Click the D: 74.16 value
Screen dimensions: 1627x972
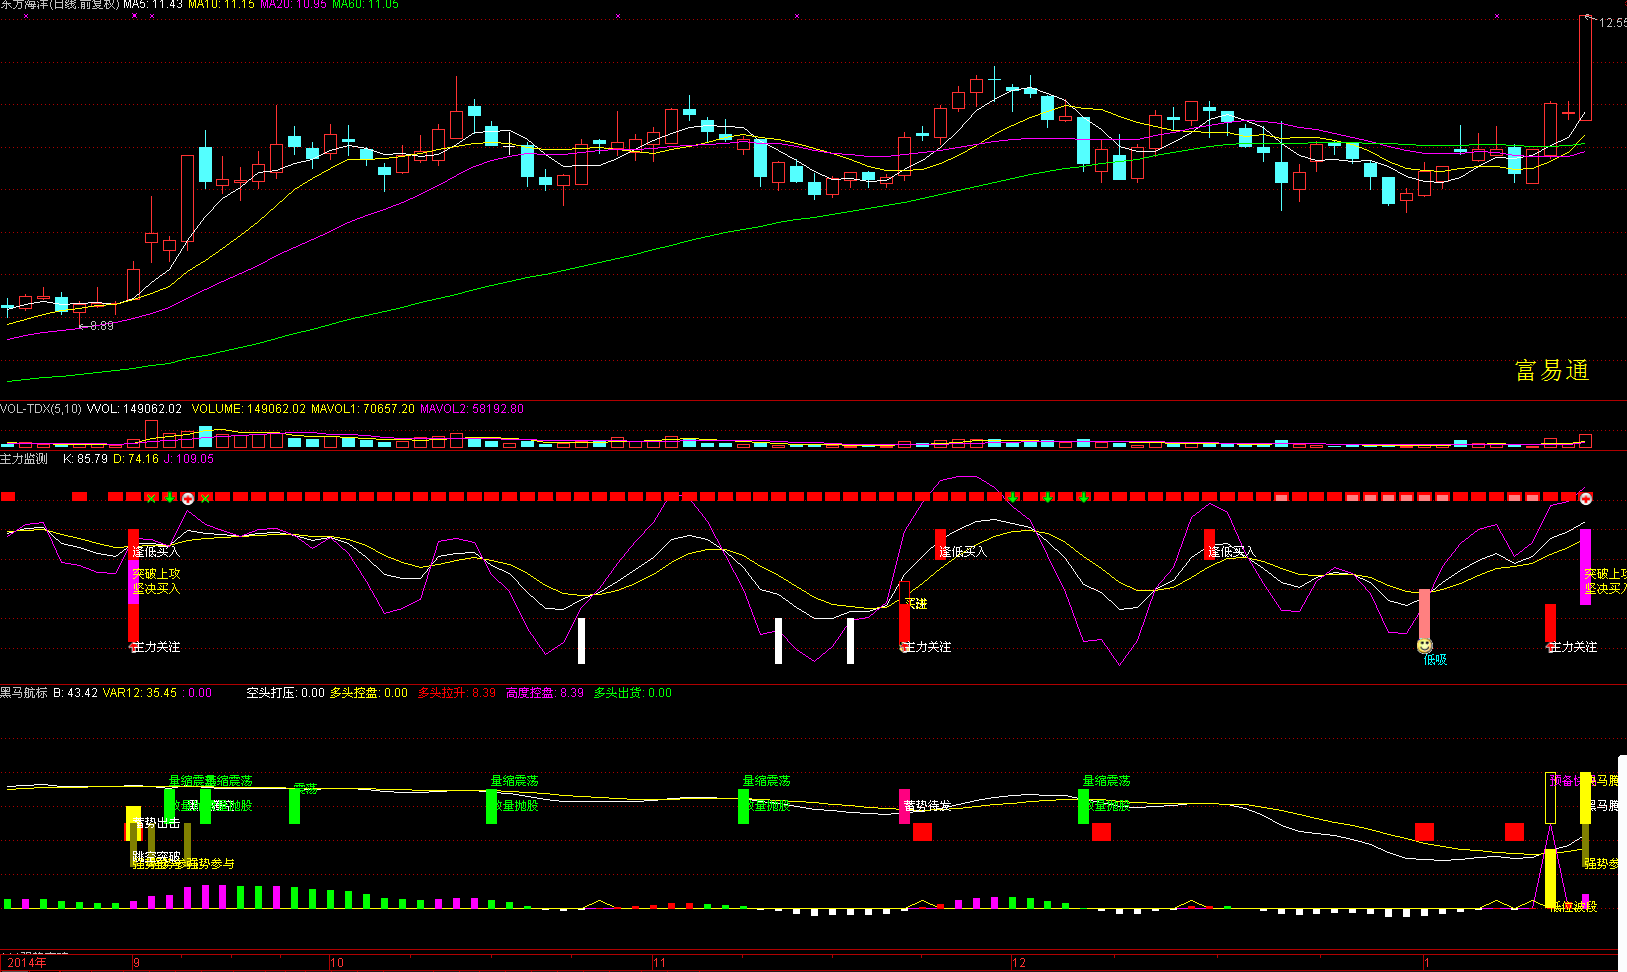click(136, 459)
